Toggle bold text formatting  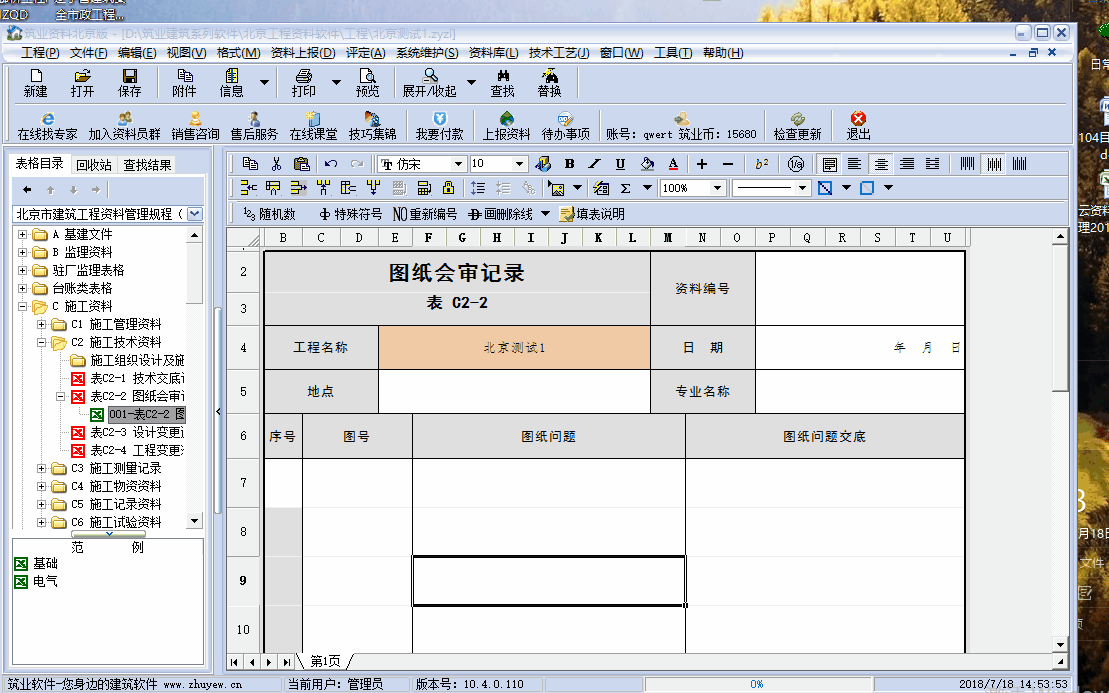570,164
